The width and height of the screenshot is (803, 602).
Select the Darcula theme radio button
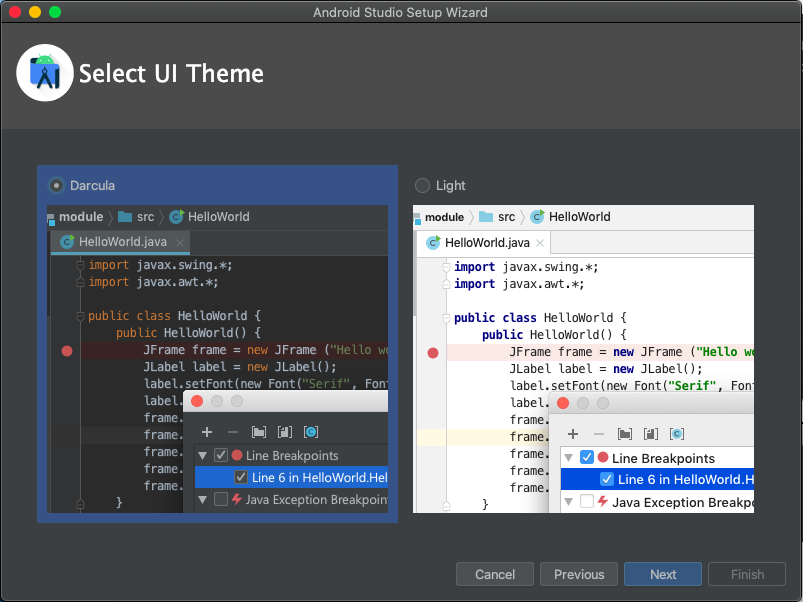coord(56,185)
